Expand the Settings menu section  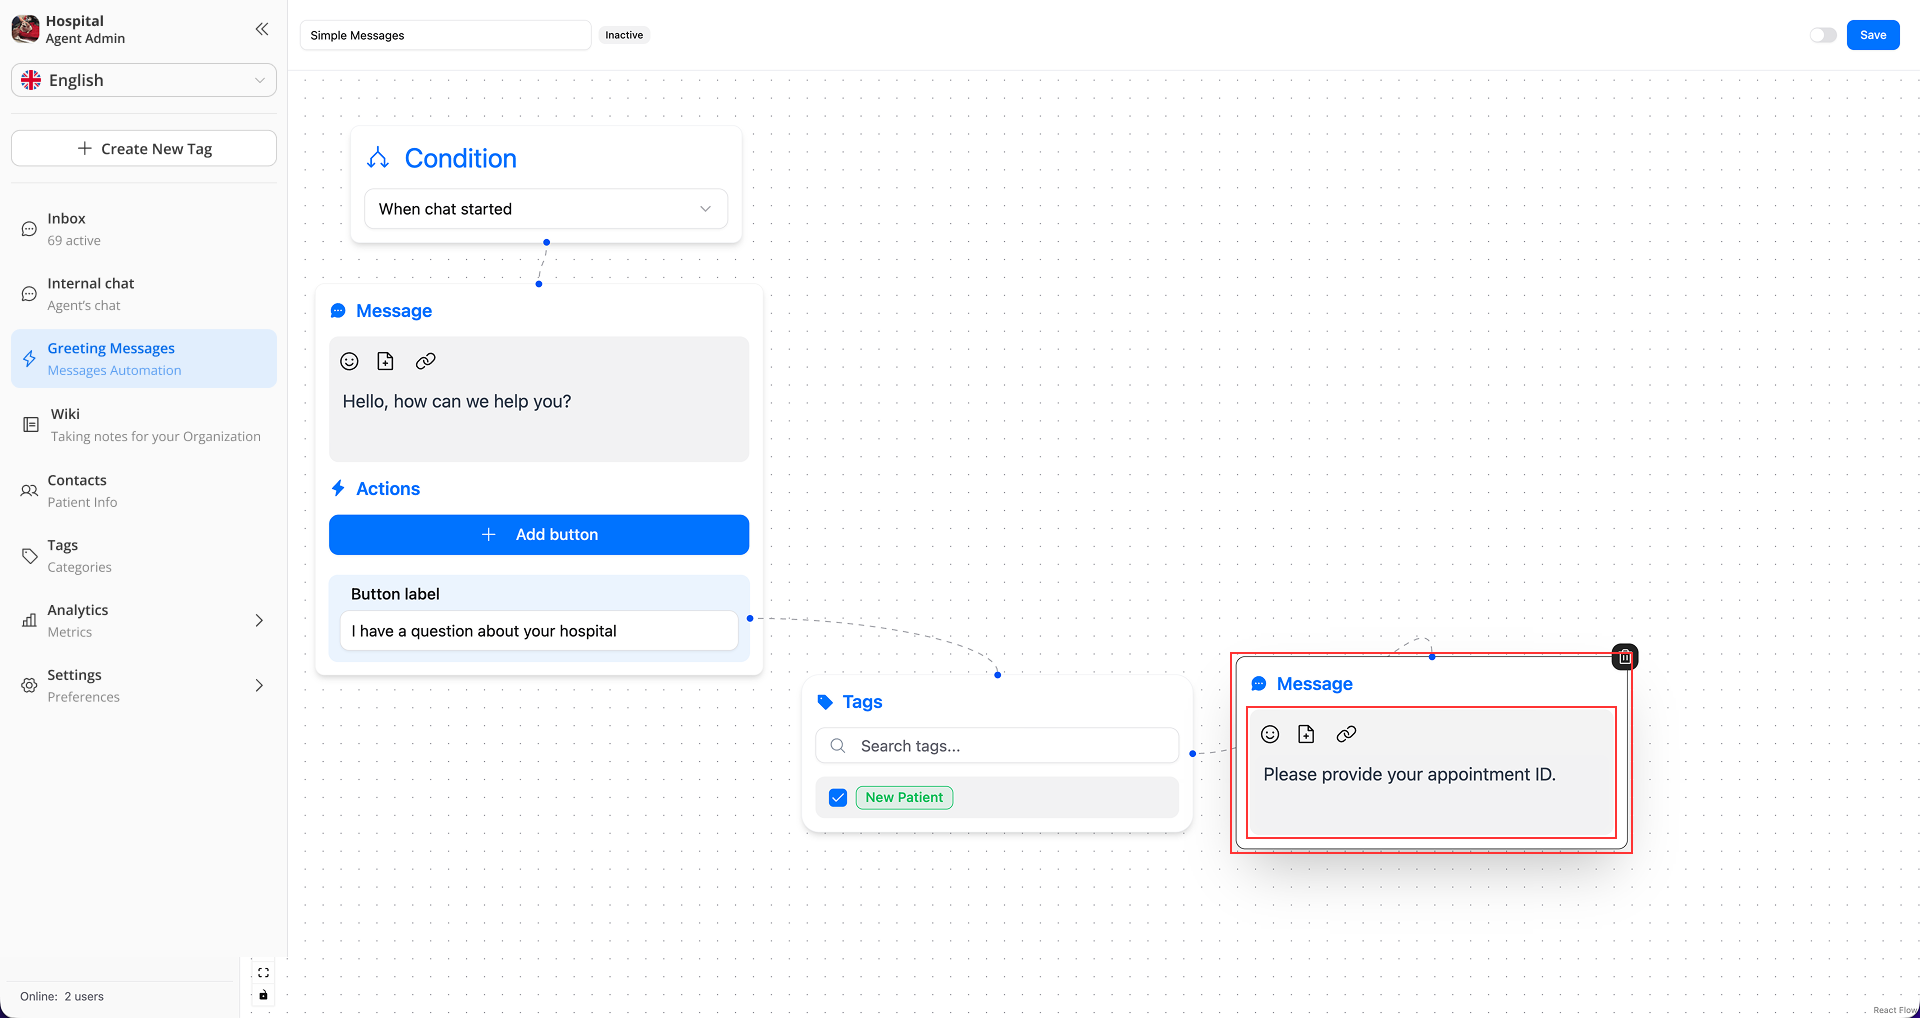(259, 685)
